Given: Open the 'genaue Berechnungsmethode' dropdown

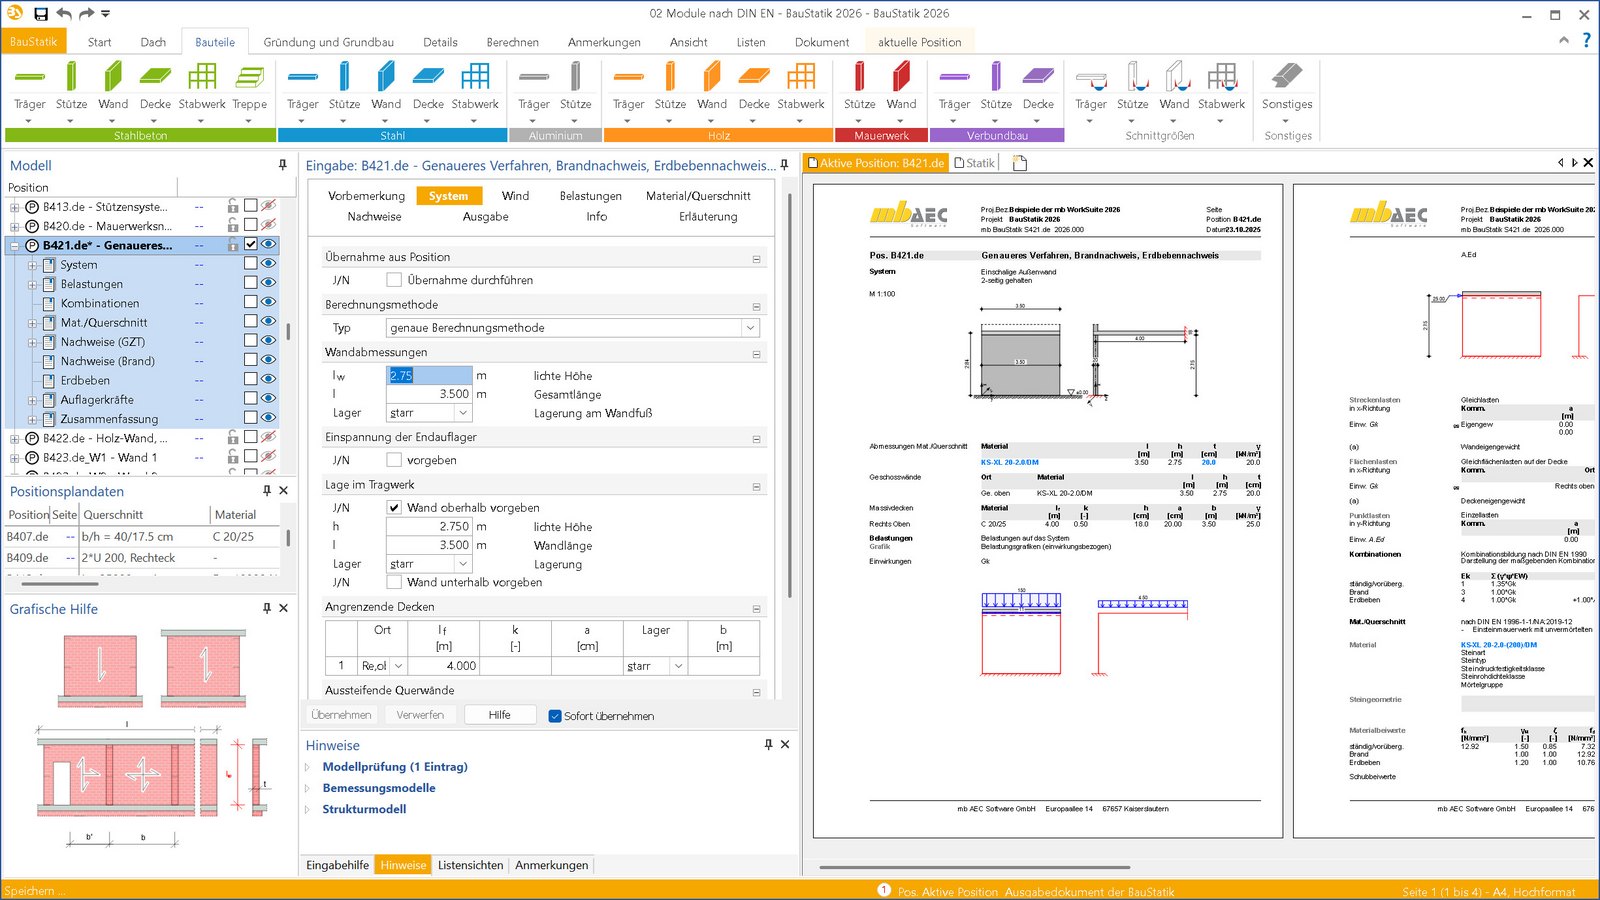Looking at the screenshot, I should click(x=750, y=328).
